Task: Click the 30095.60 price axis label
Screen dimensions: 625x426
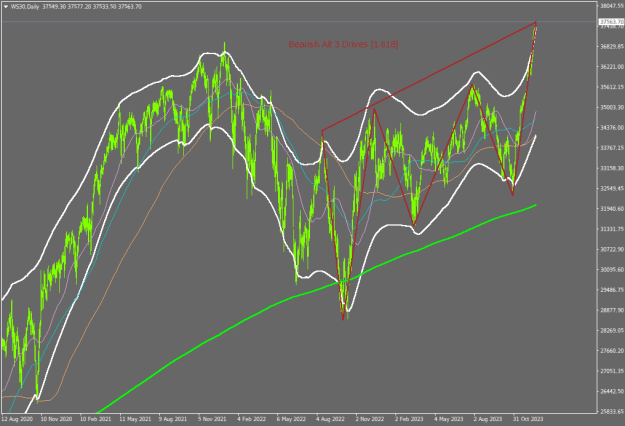Action: pos(612,269)
